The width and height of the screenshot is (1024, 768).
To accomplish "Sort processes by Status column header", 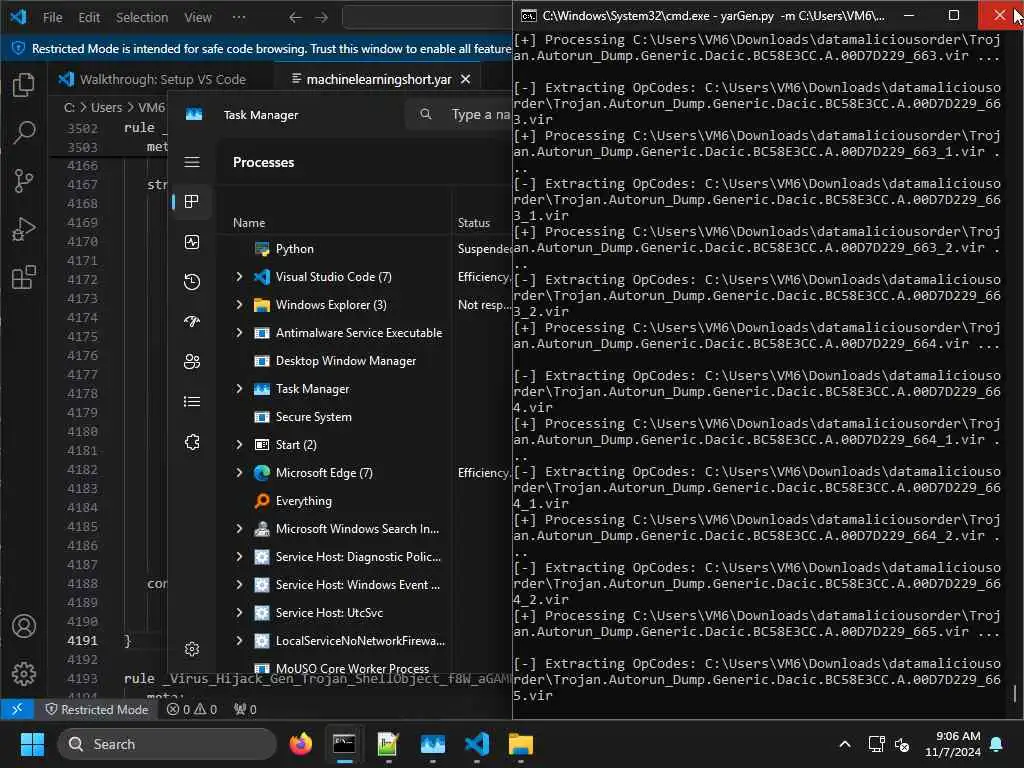I will click(x=473, y=223).
